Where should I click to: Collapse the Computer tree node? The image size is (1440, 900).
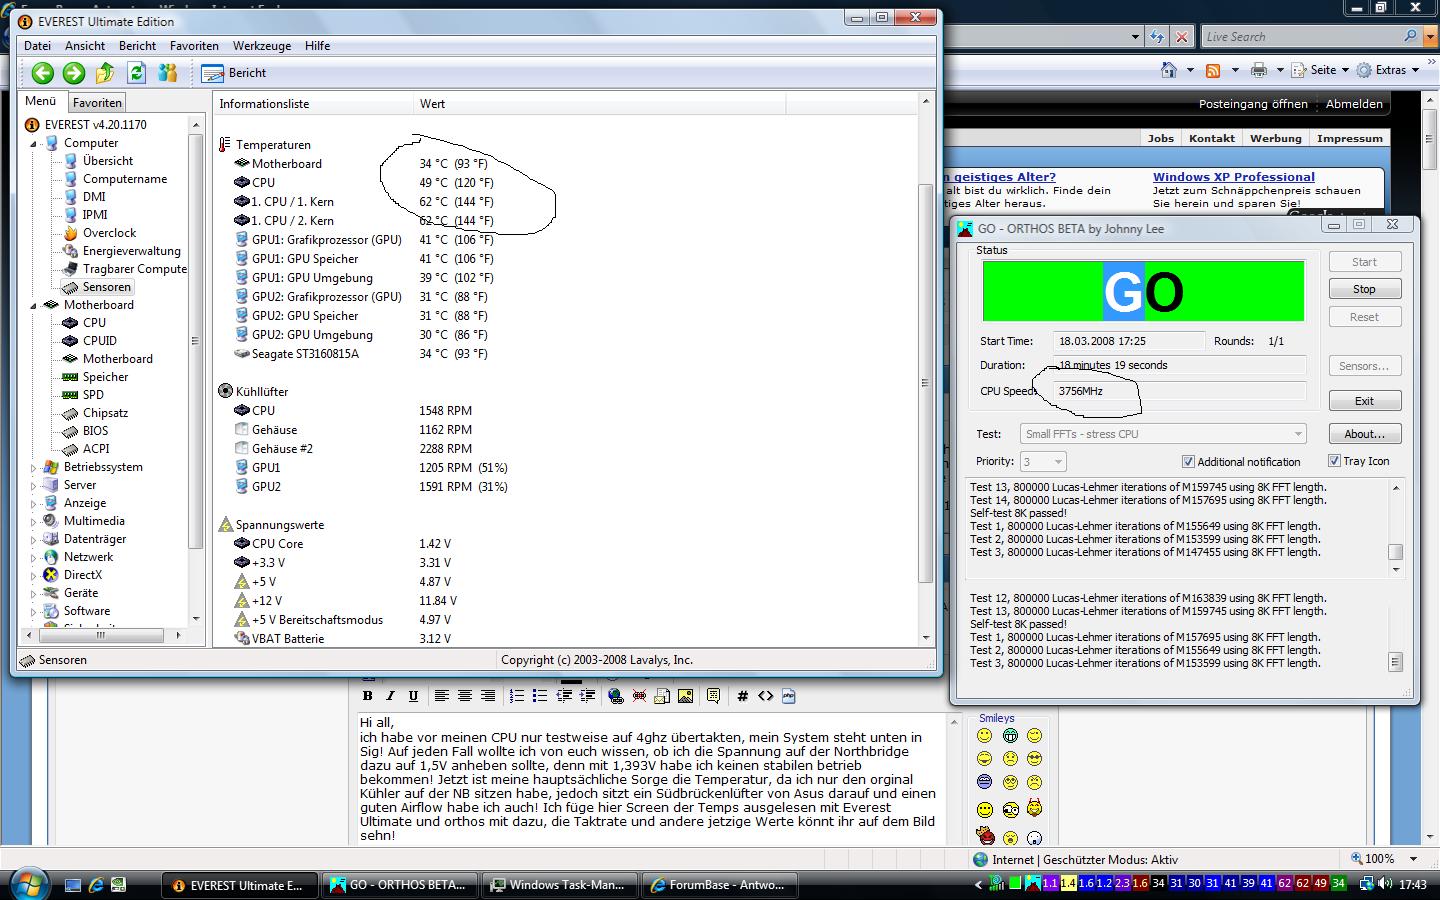point(33,143)
